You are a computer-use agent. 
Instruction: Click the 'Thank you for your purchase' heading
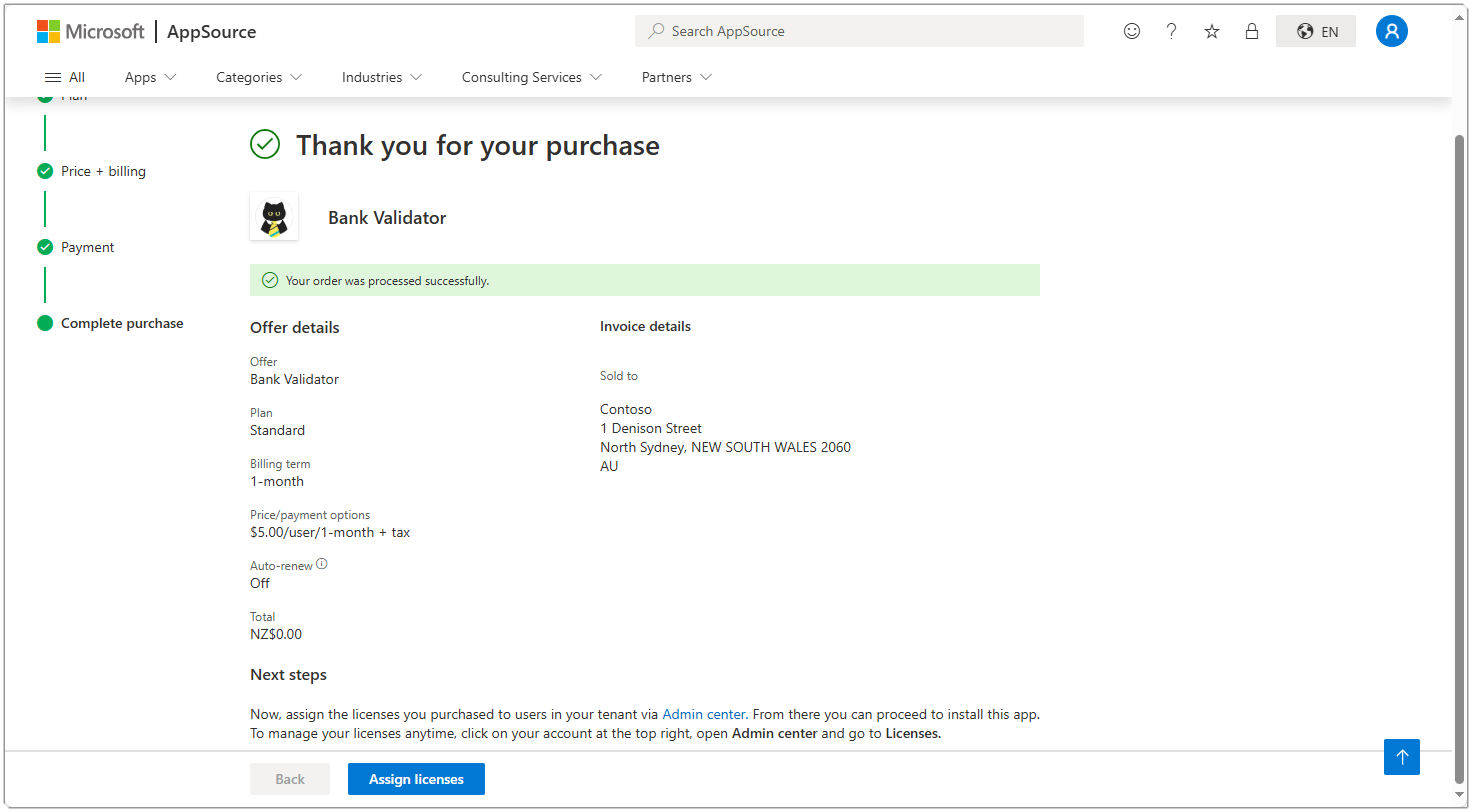click(x=478, y=145)
